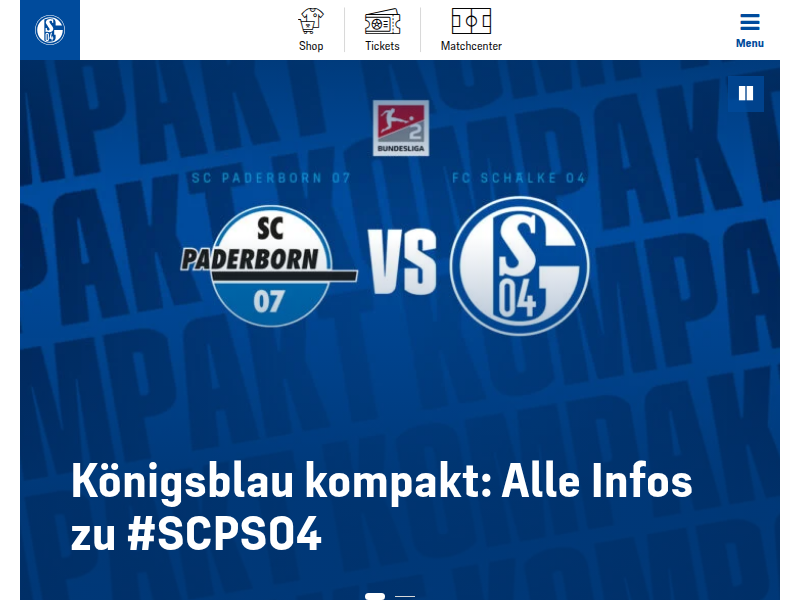The image size is (800, 600).
Task: Click the large Schalke 04 crest in banner
Action: point(519,266)
